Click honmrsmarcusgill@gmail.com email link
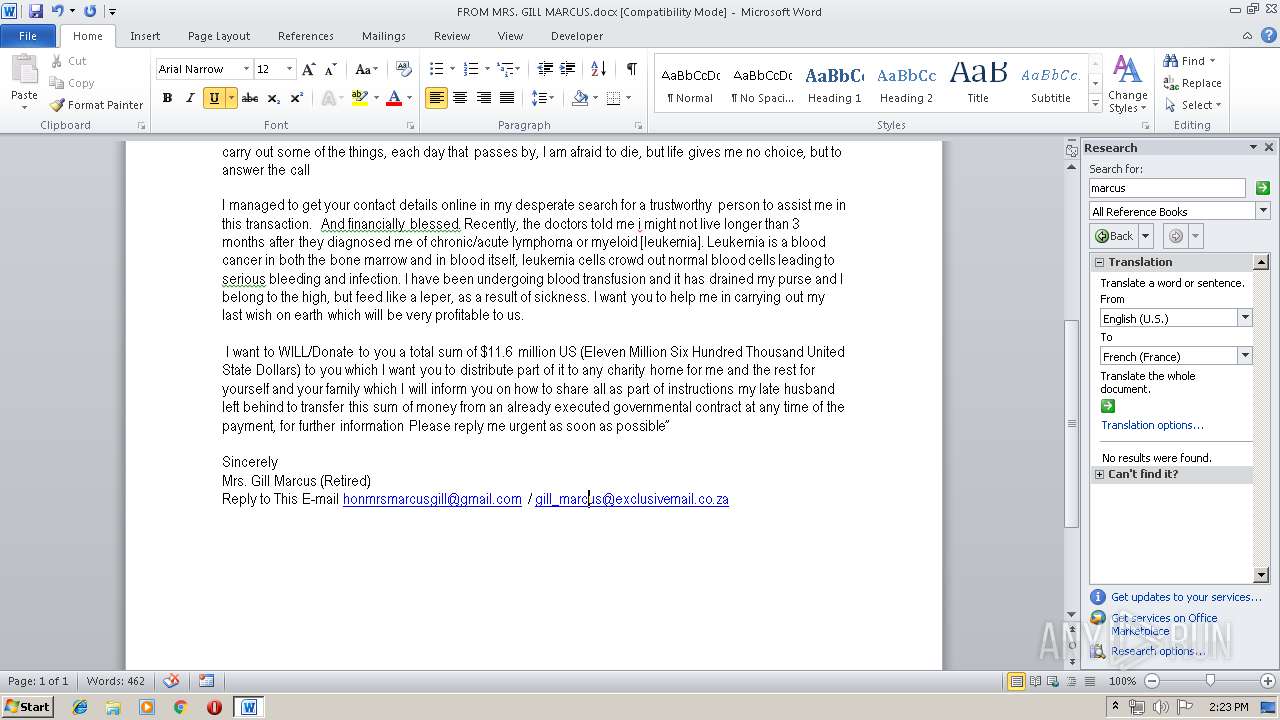Viewport: 1280px width, 720px height. 432,499
